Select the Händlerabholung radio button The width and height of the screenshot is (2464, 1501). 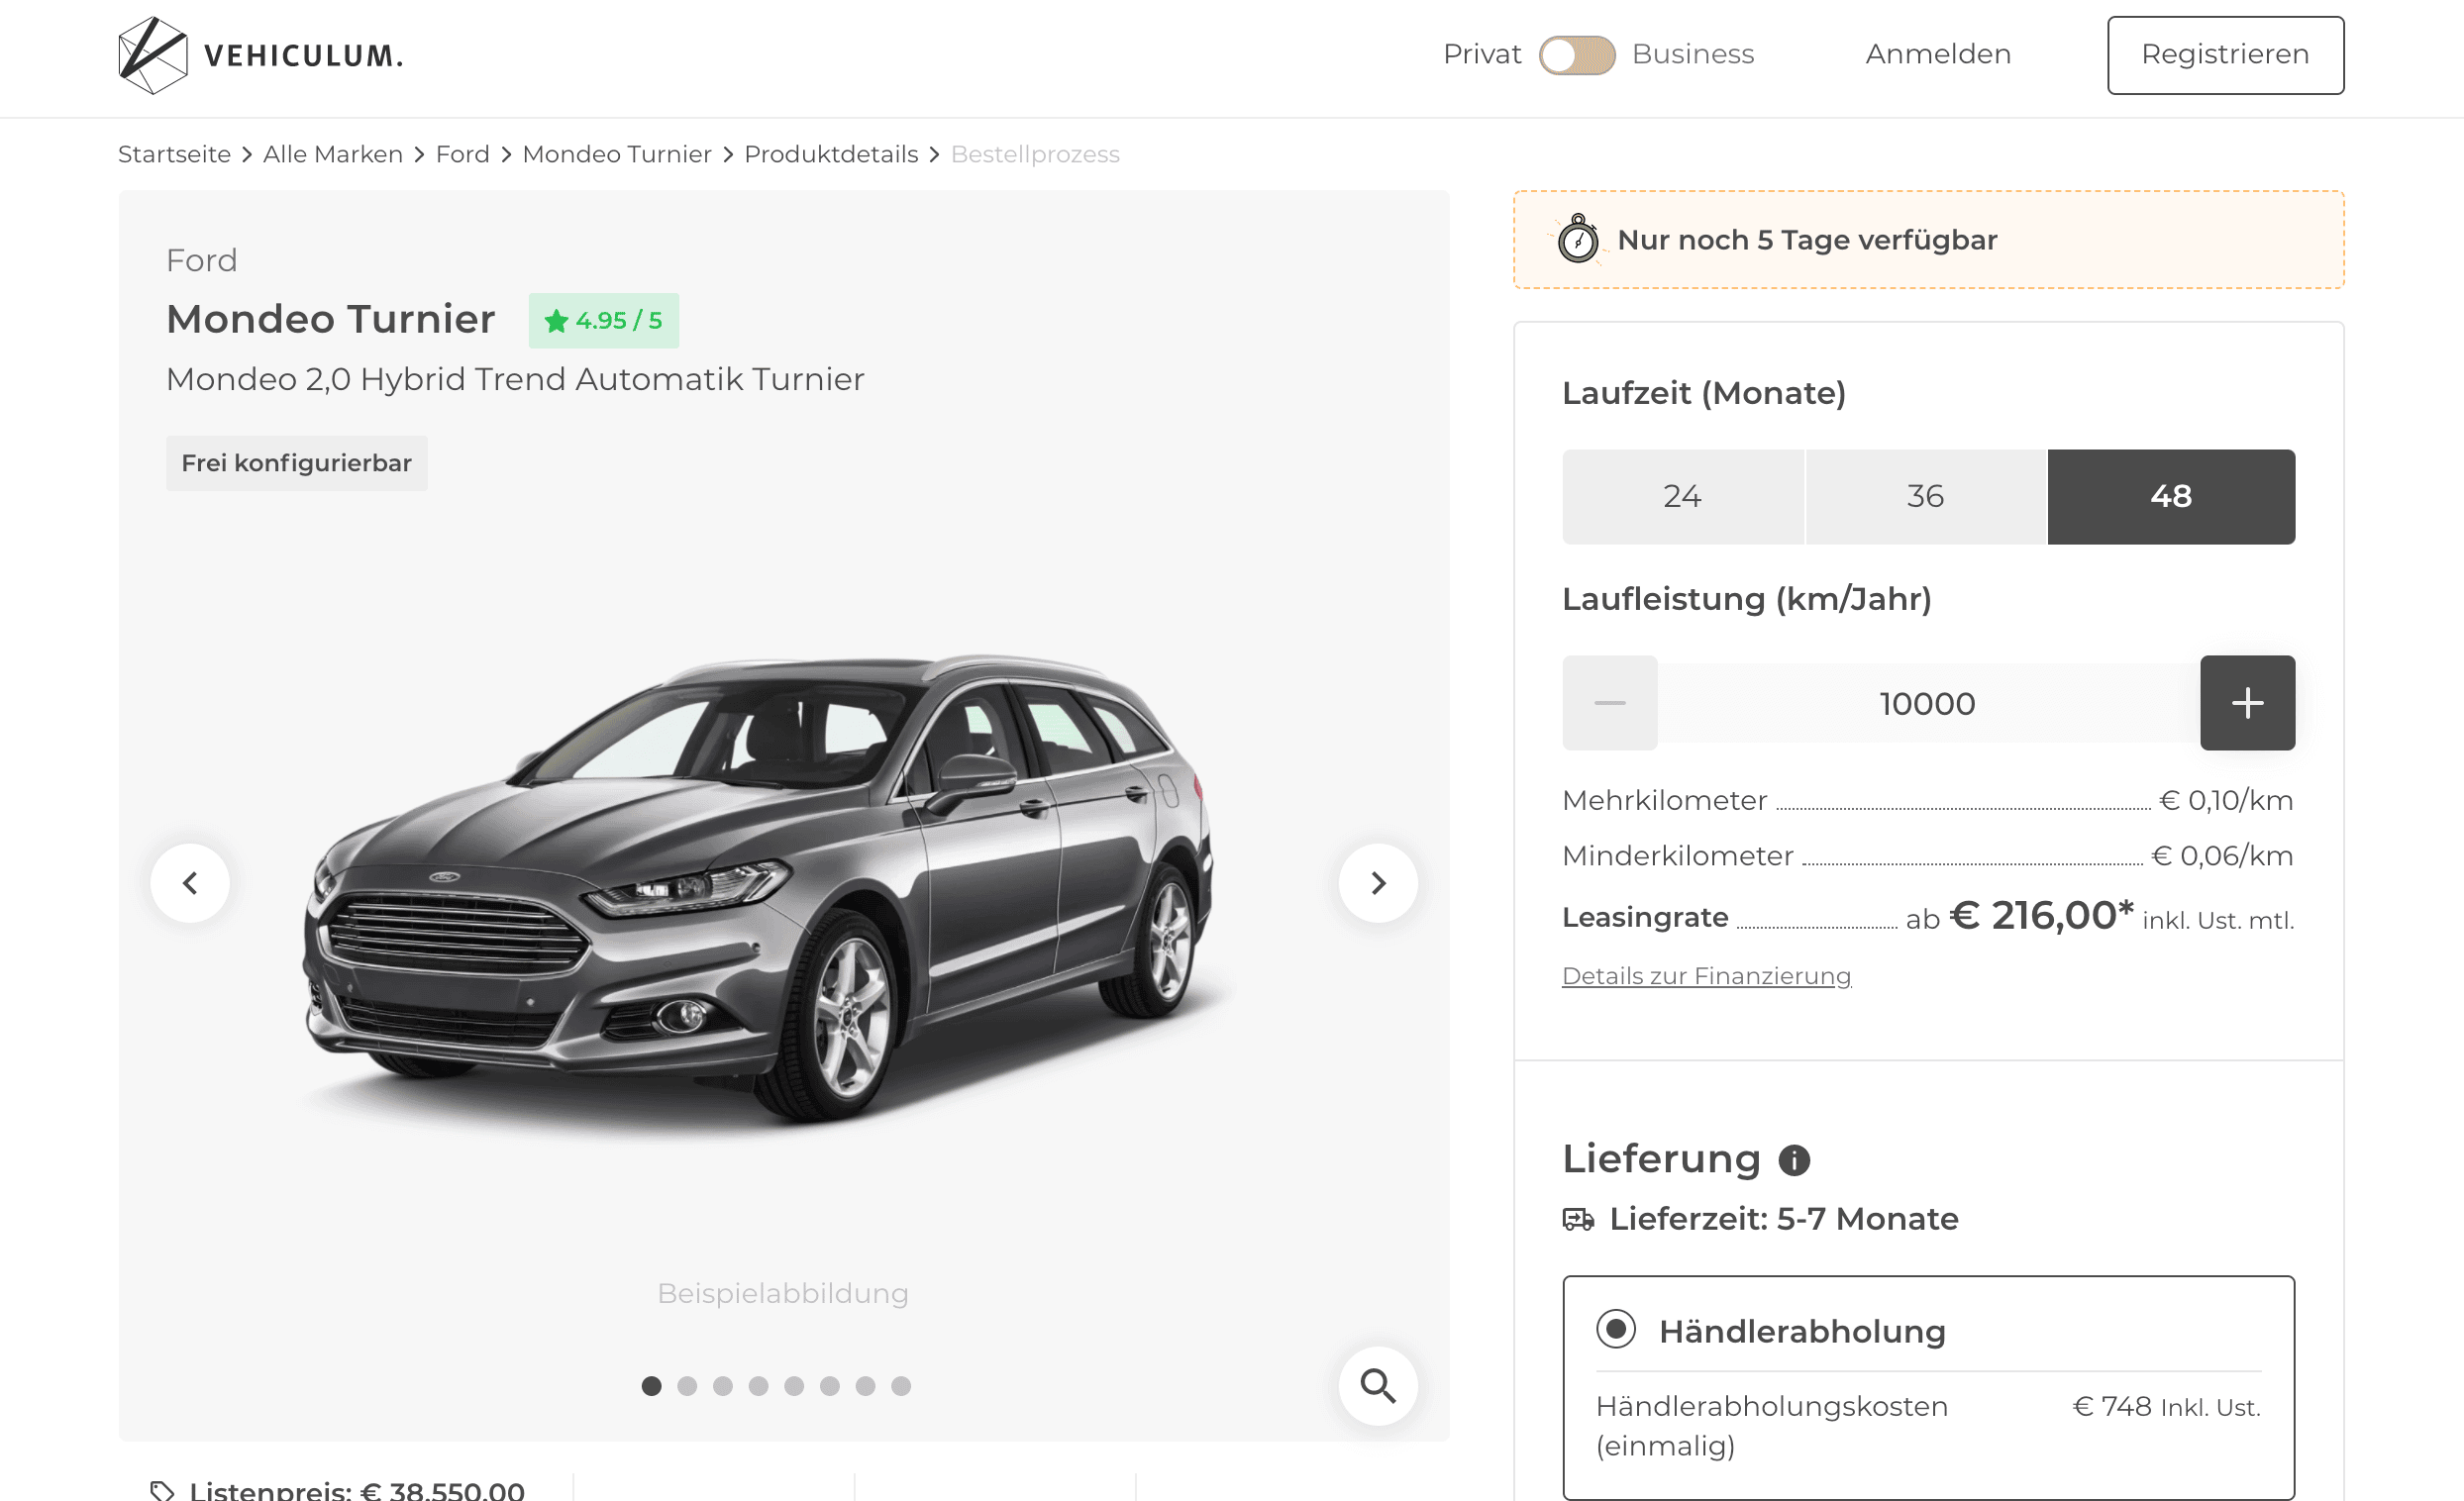[1616, 1330]
